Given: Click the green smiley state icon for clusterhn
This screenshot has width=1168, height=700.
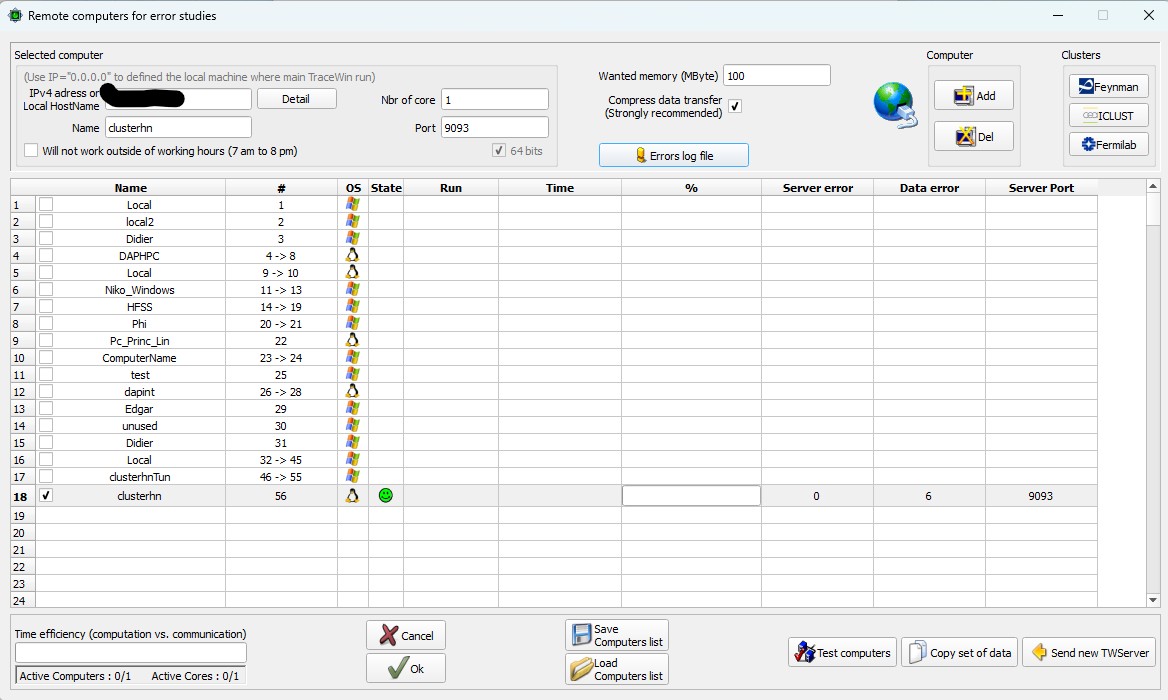Looking at the screenshot, I should (386, 496).
